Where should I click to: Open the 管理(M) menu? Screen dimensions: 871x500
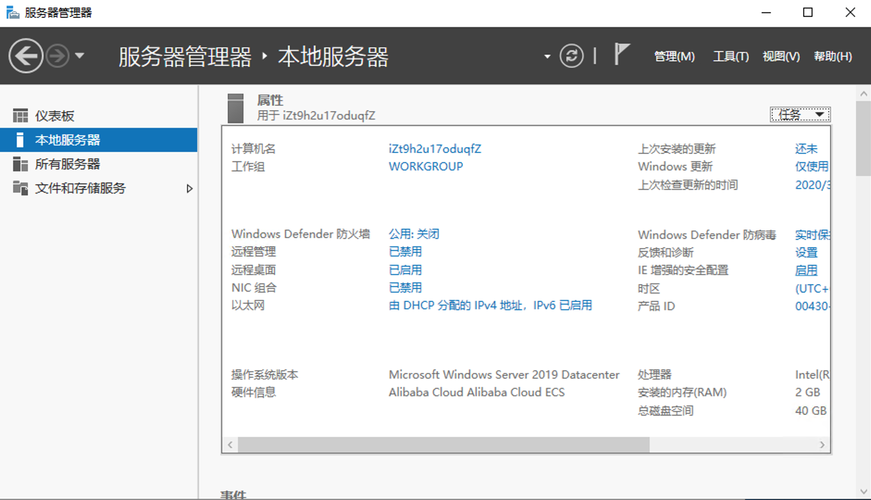tap(674, 57)
